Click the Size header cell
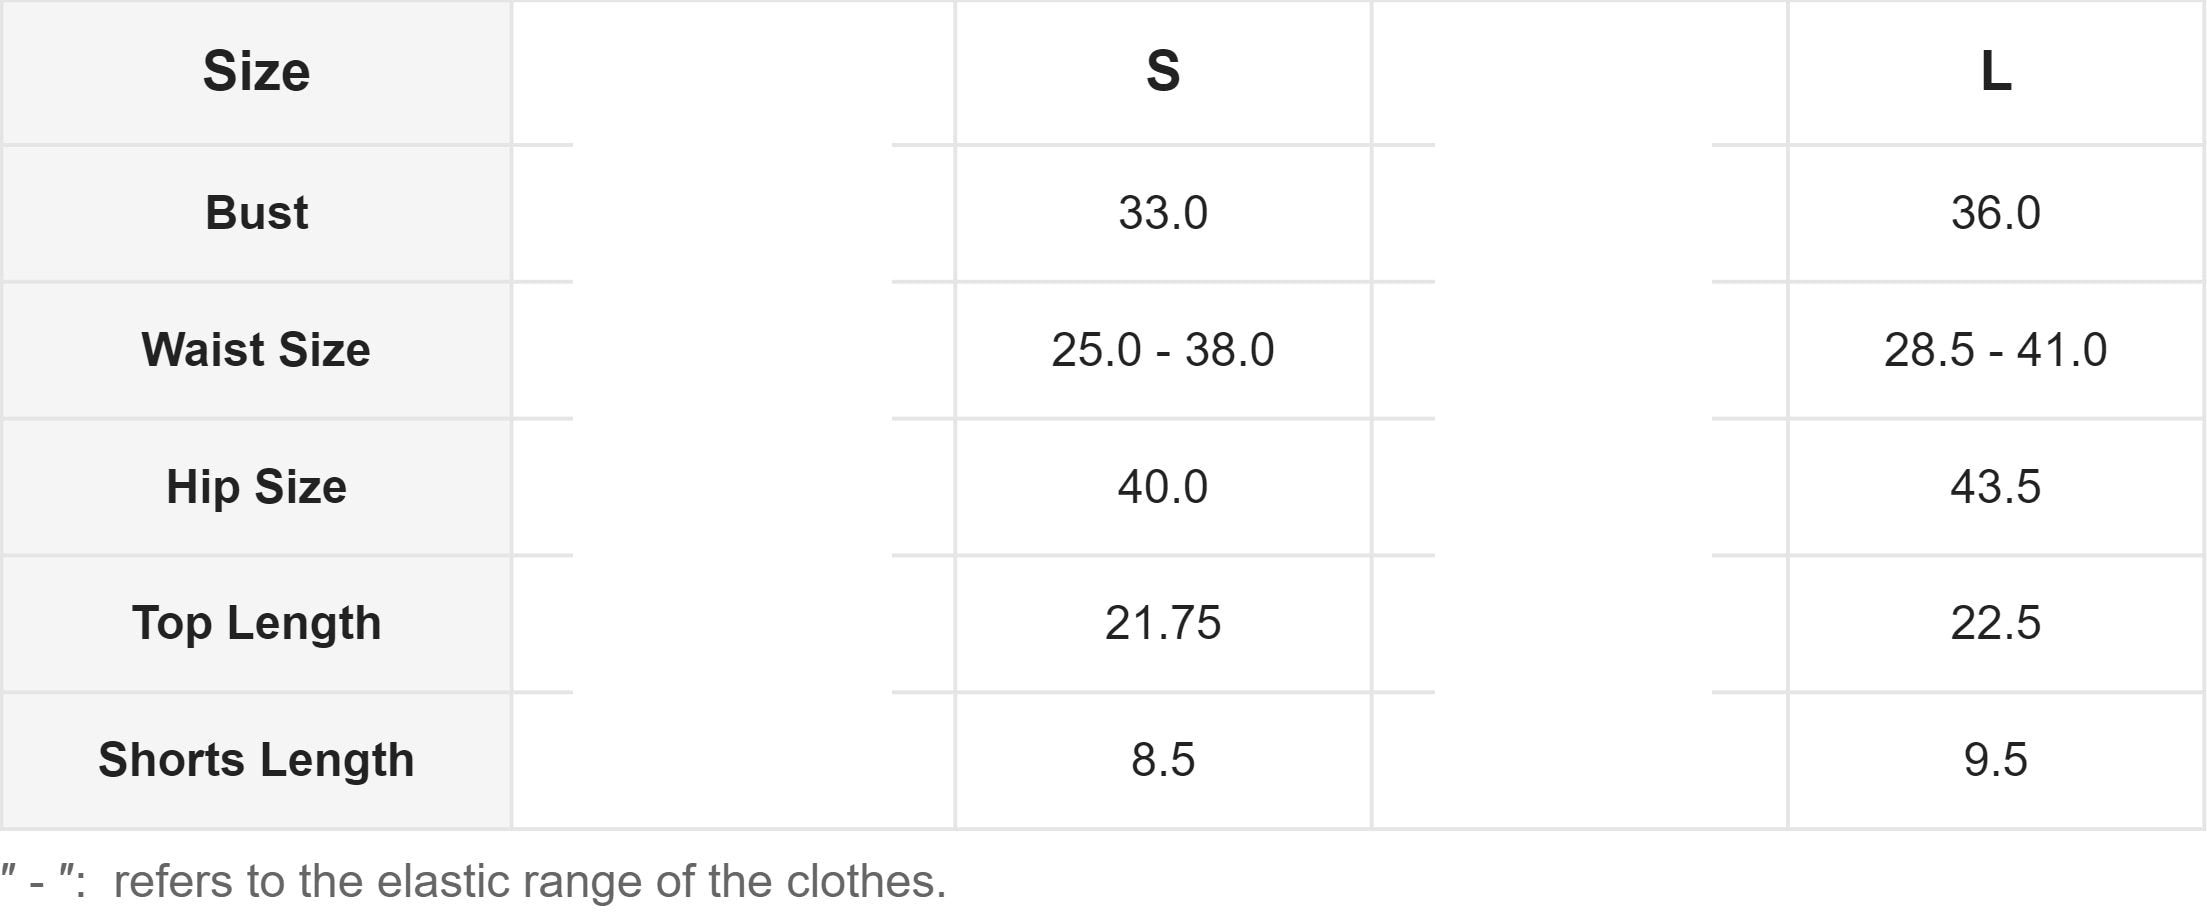The width and height of the screenshot is (2207, 915). 256,72
